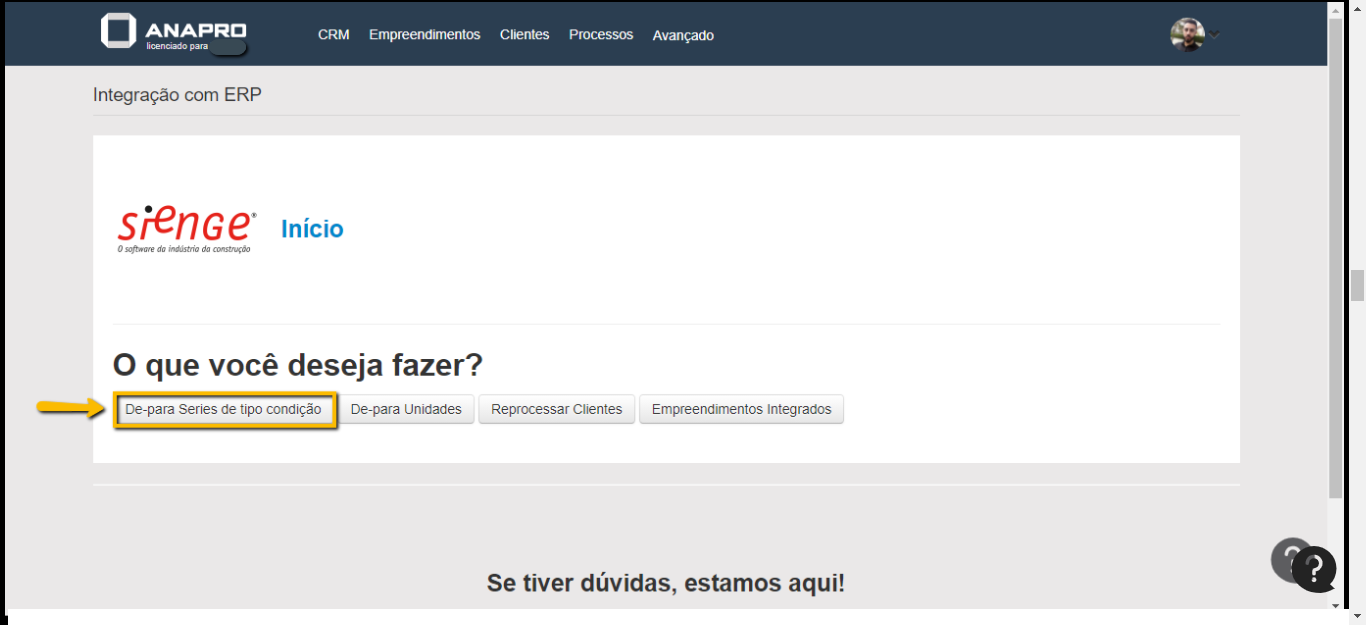1366x625 pixels.
Task: Open the black question mark help widget
Action: point(1314,569)
